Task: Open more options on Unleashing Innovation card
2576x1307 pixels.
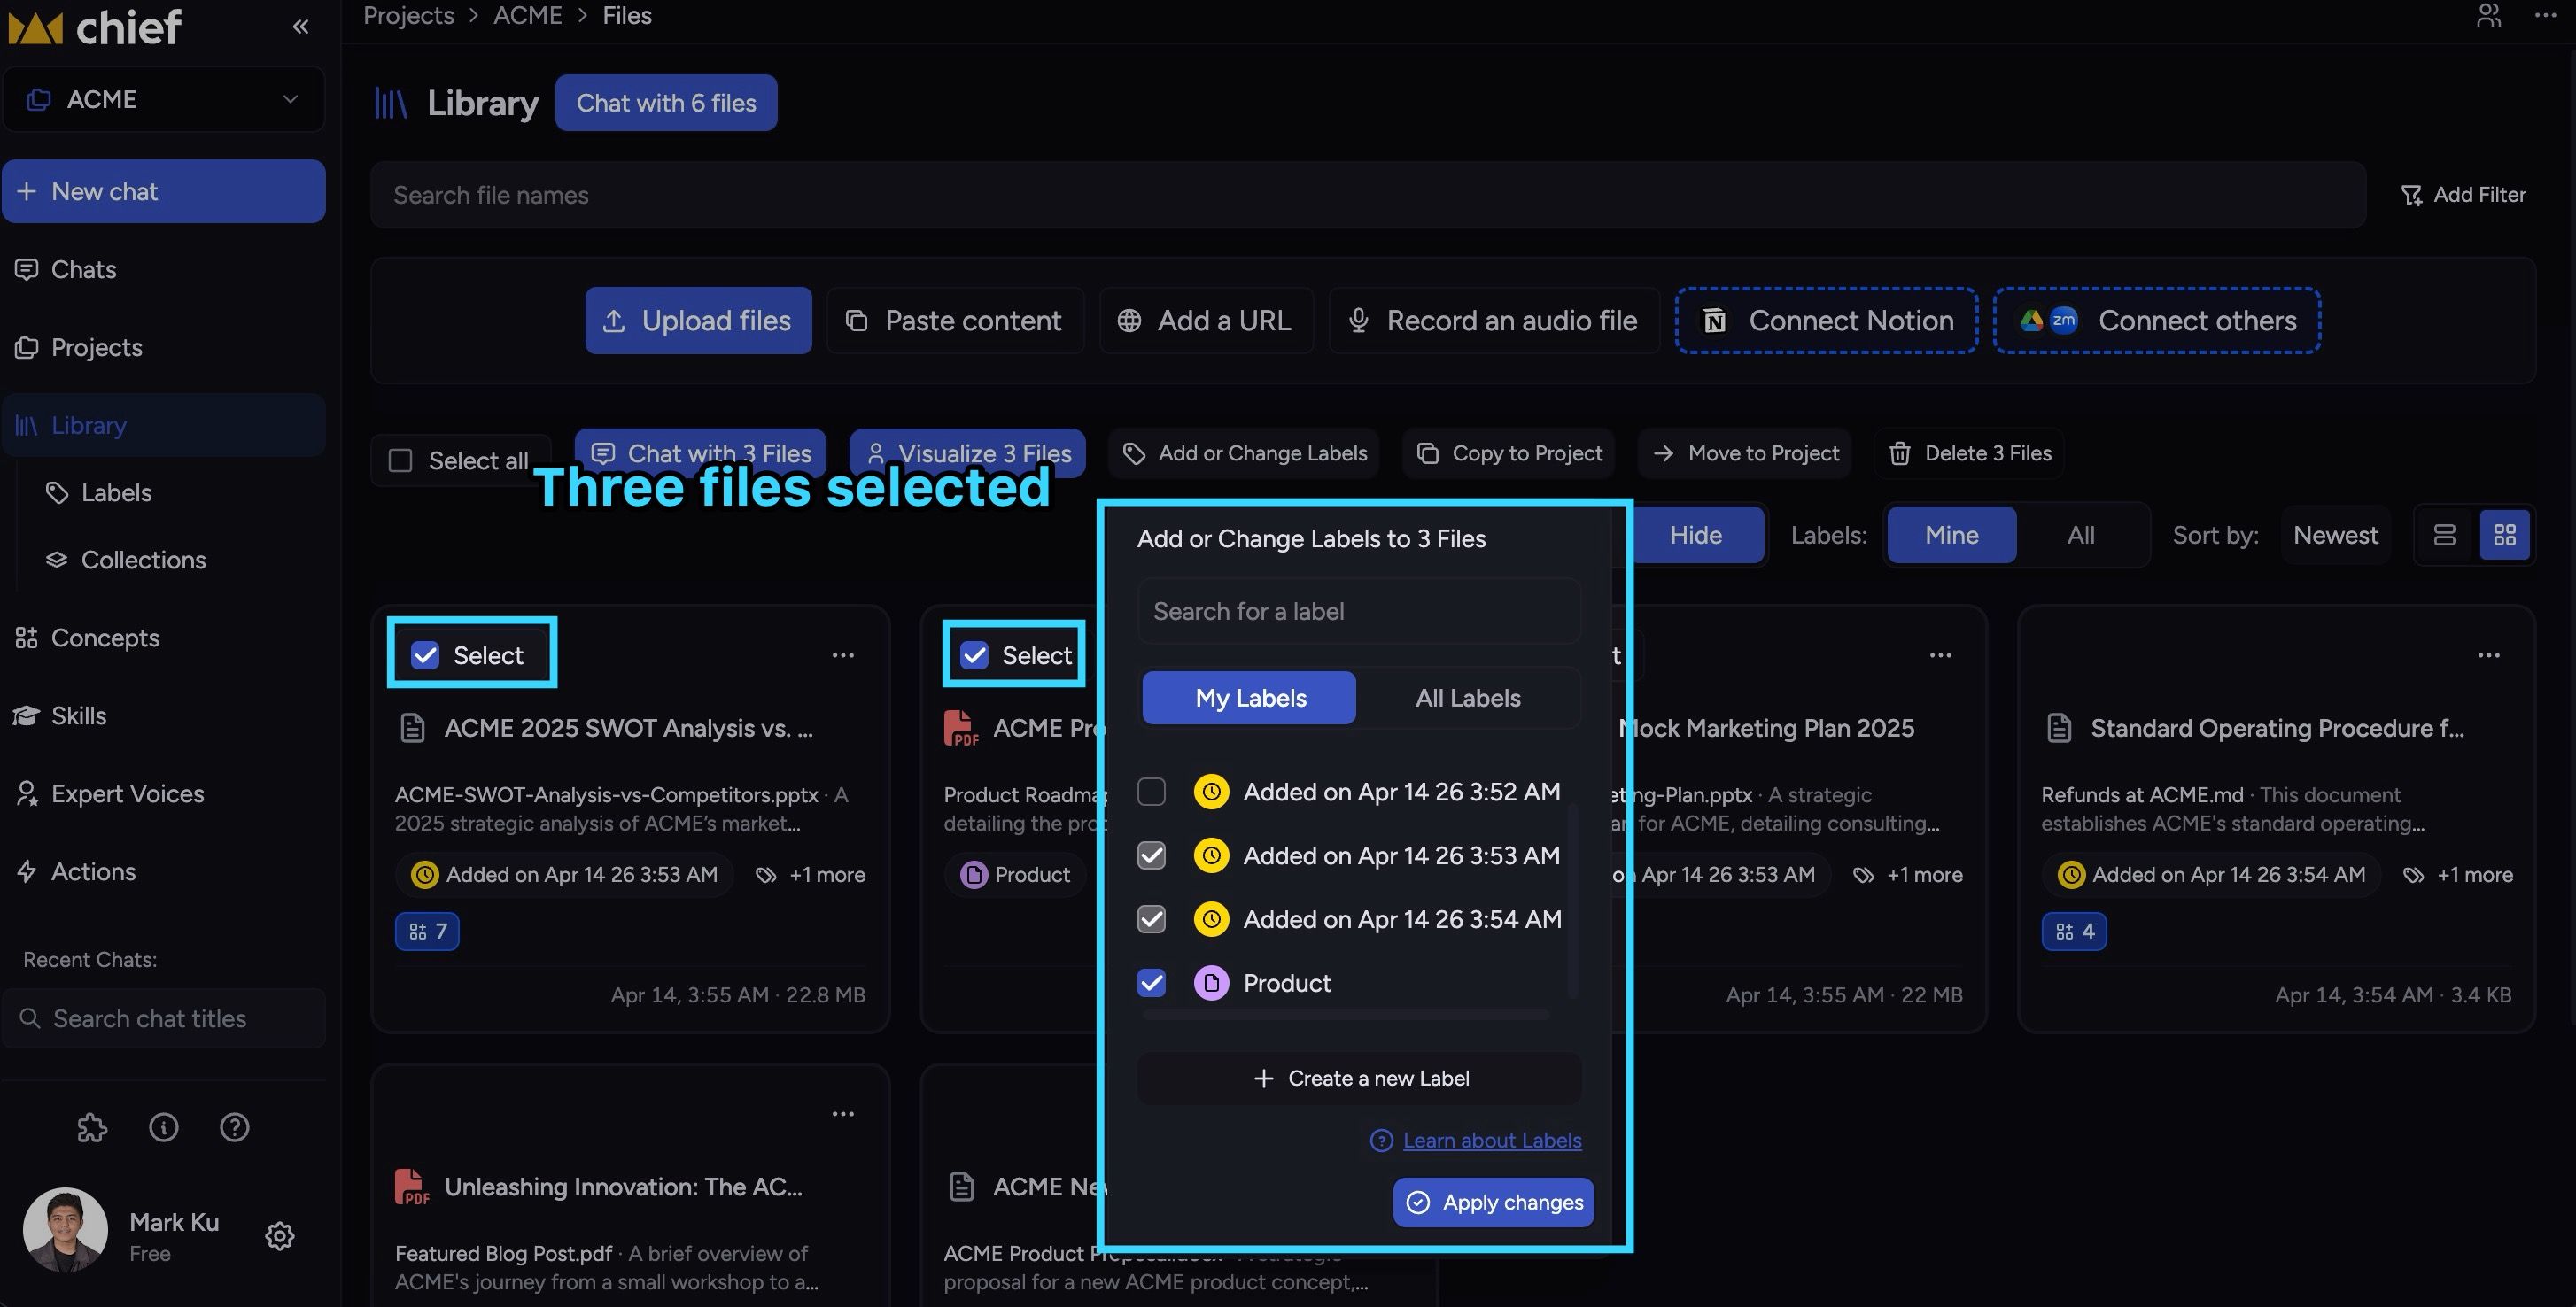Action: (x=843, y=1114)
